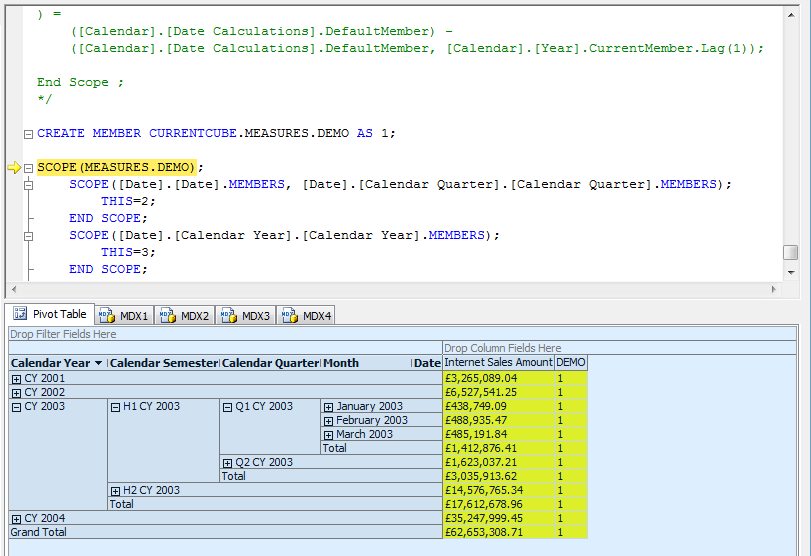
Task: Click the THIS=3 code line
Action: 128,252
